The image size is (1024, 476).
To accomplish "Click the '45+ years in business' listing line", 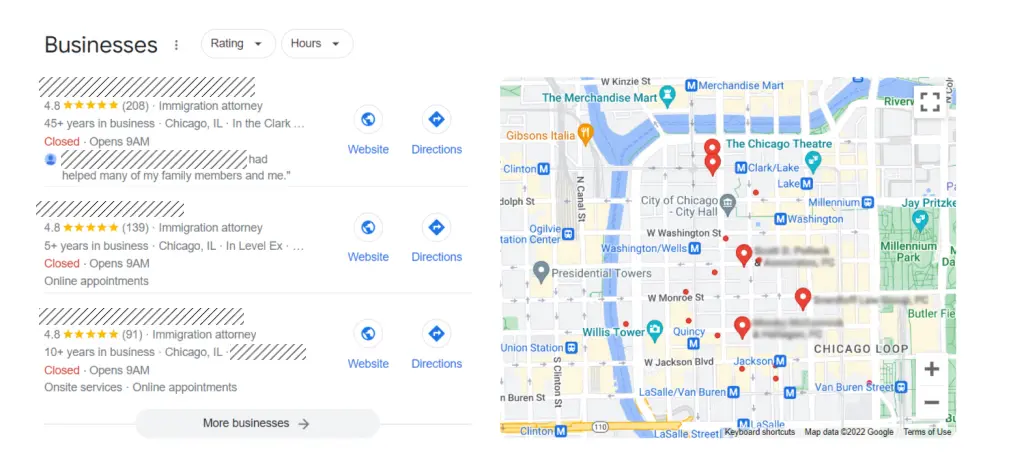I will (174, 123).
